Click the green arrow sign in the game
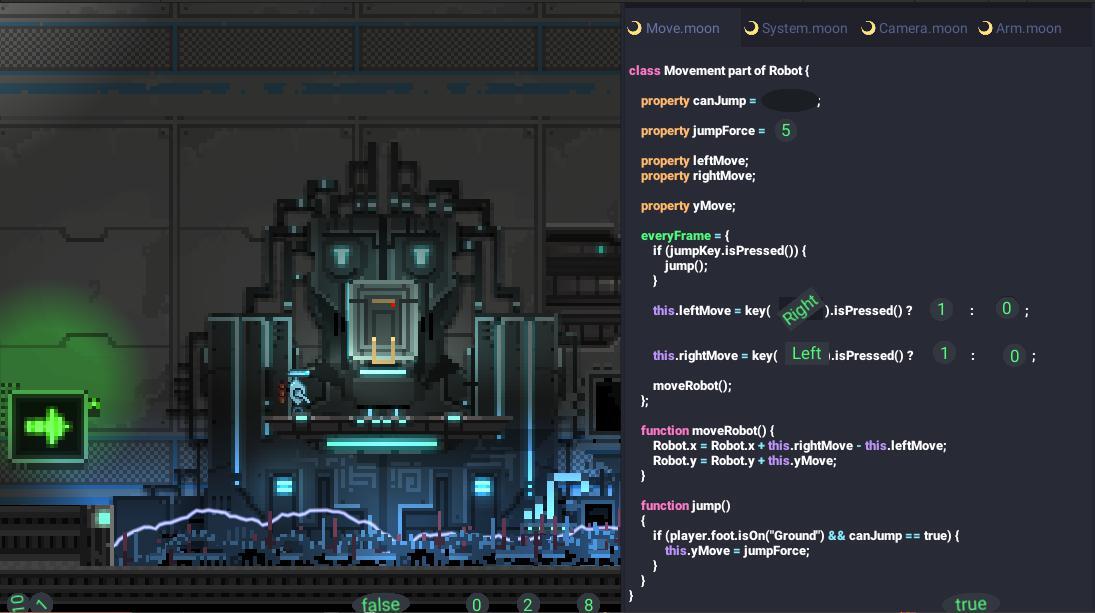This screenshot has height=613, width=1095. 47,427
